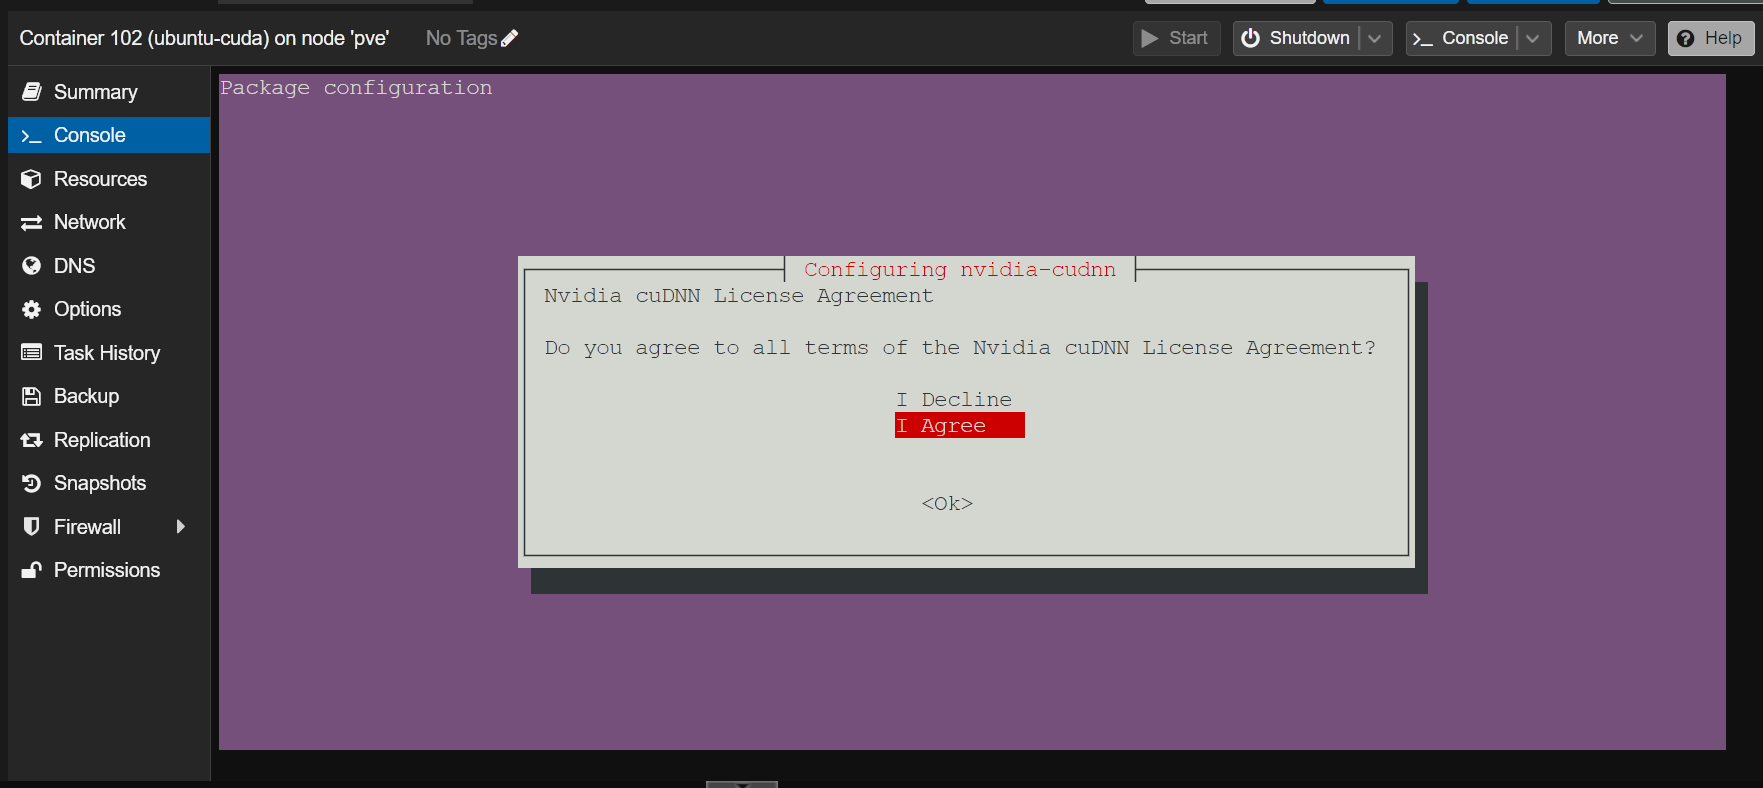1763x788 pixels.
Task: Open the Snapshots section
Action: coord(109,483)
